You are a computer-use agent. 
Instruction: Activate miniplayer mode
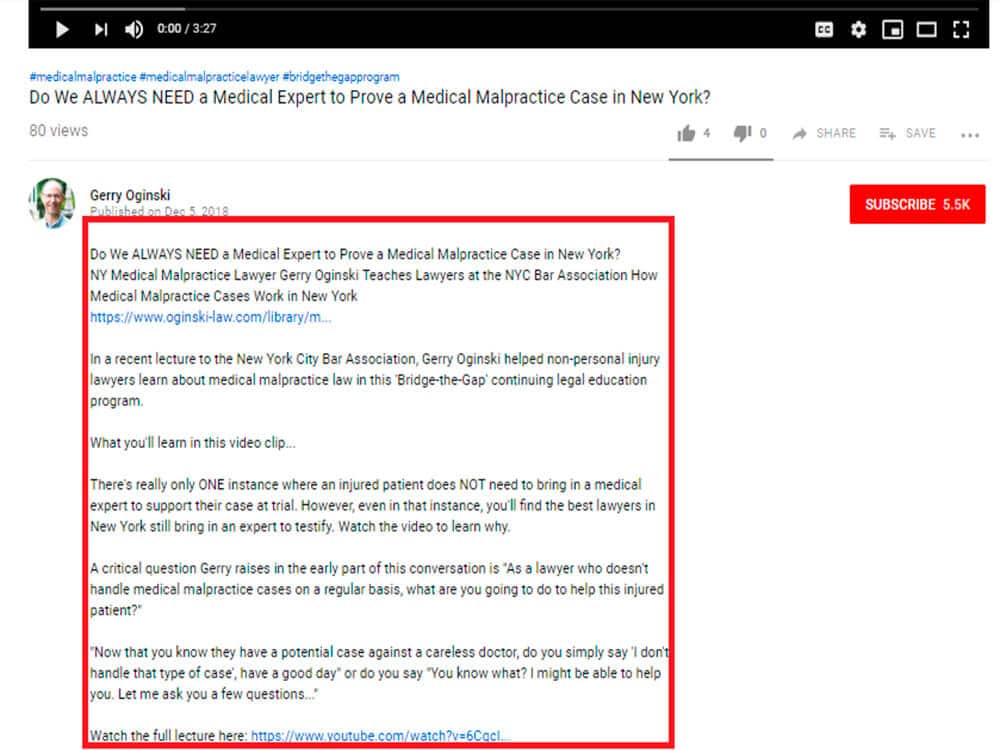click(x=892, y=29)
